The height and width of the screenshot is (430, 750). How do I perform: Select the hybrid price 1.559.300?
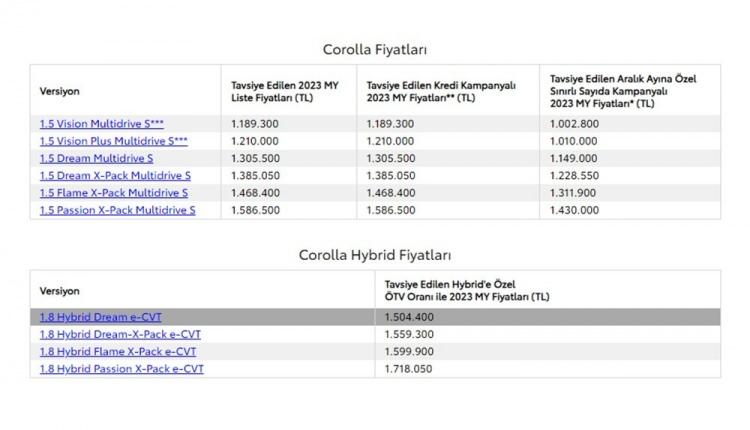click(409, 334)
